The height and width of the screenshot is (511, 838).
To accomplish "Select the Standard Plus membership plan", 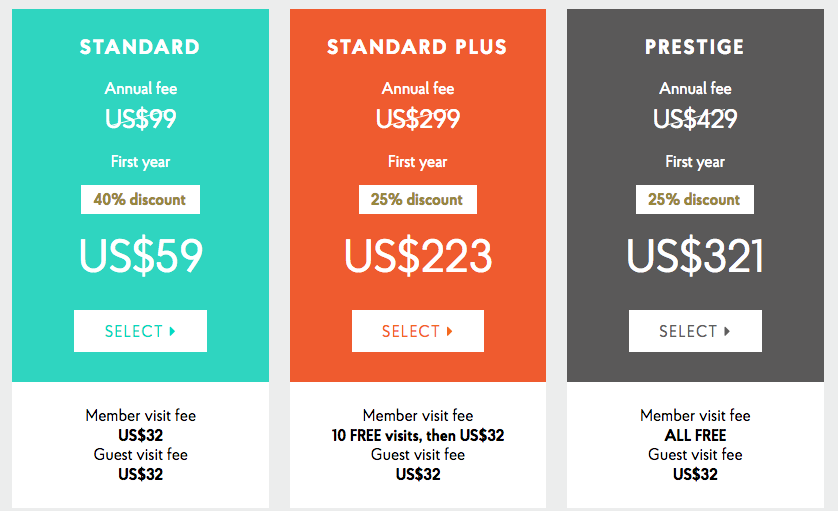I will tap(417, 331).
